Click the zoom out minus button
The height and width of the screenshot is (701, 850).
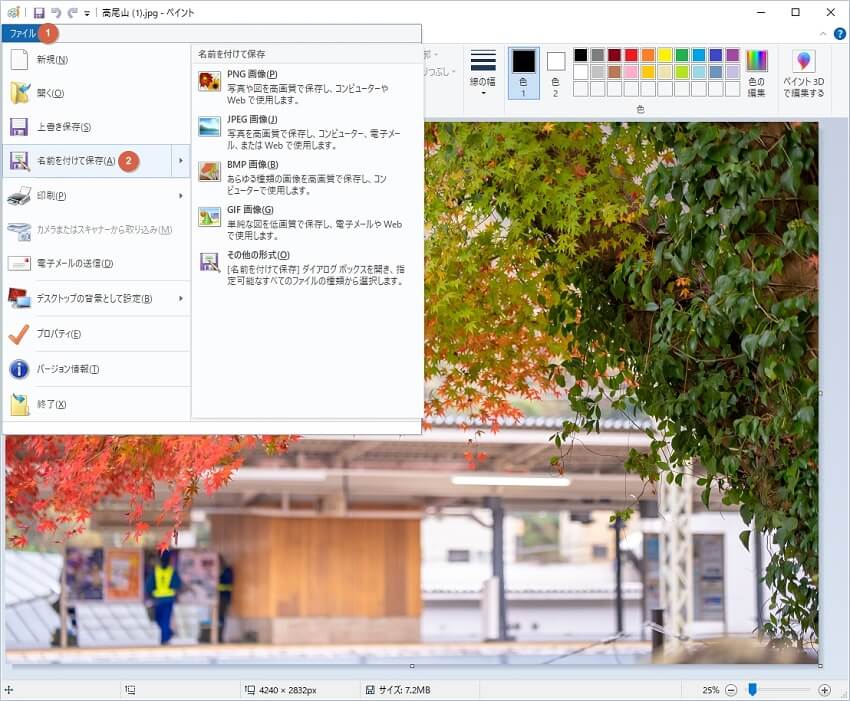pos(731,690)
